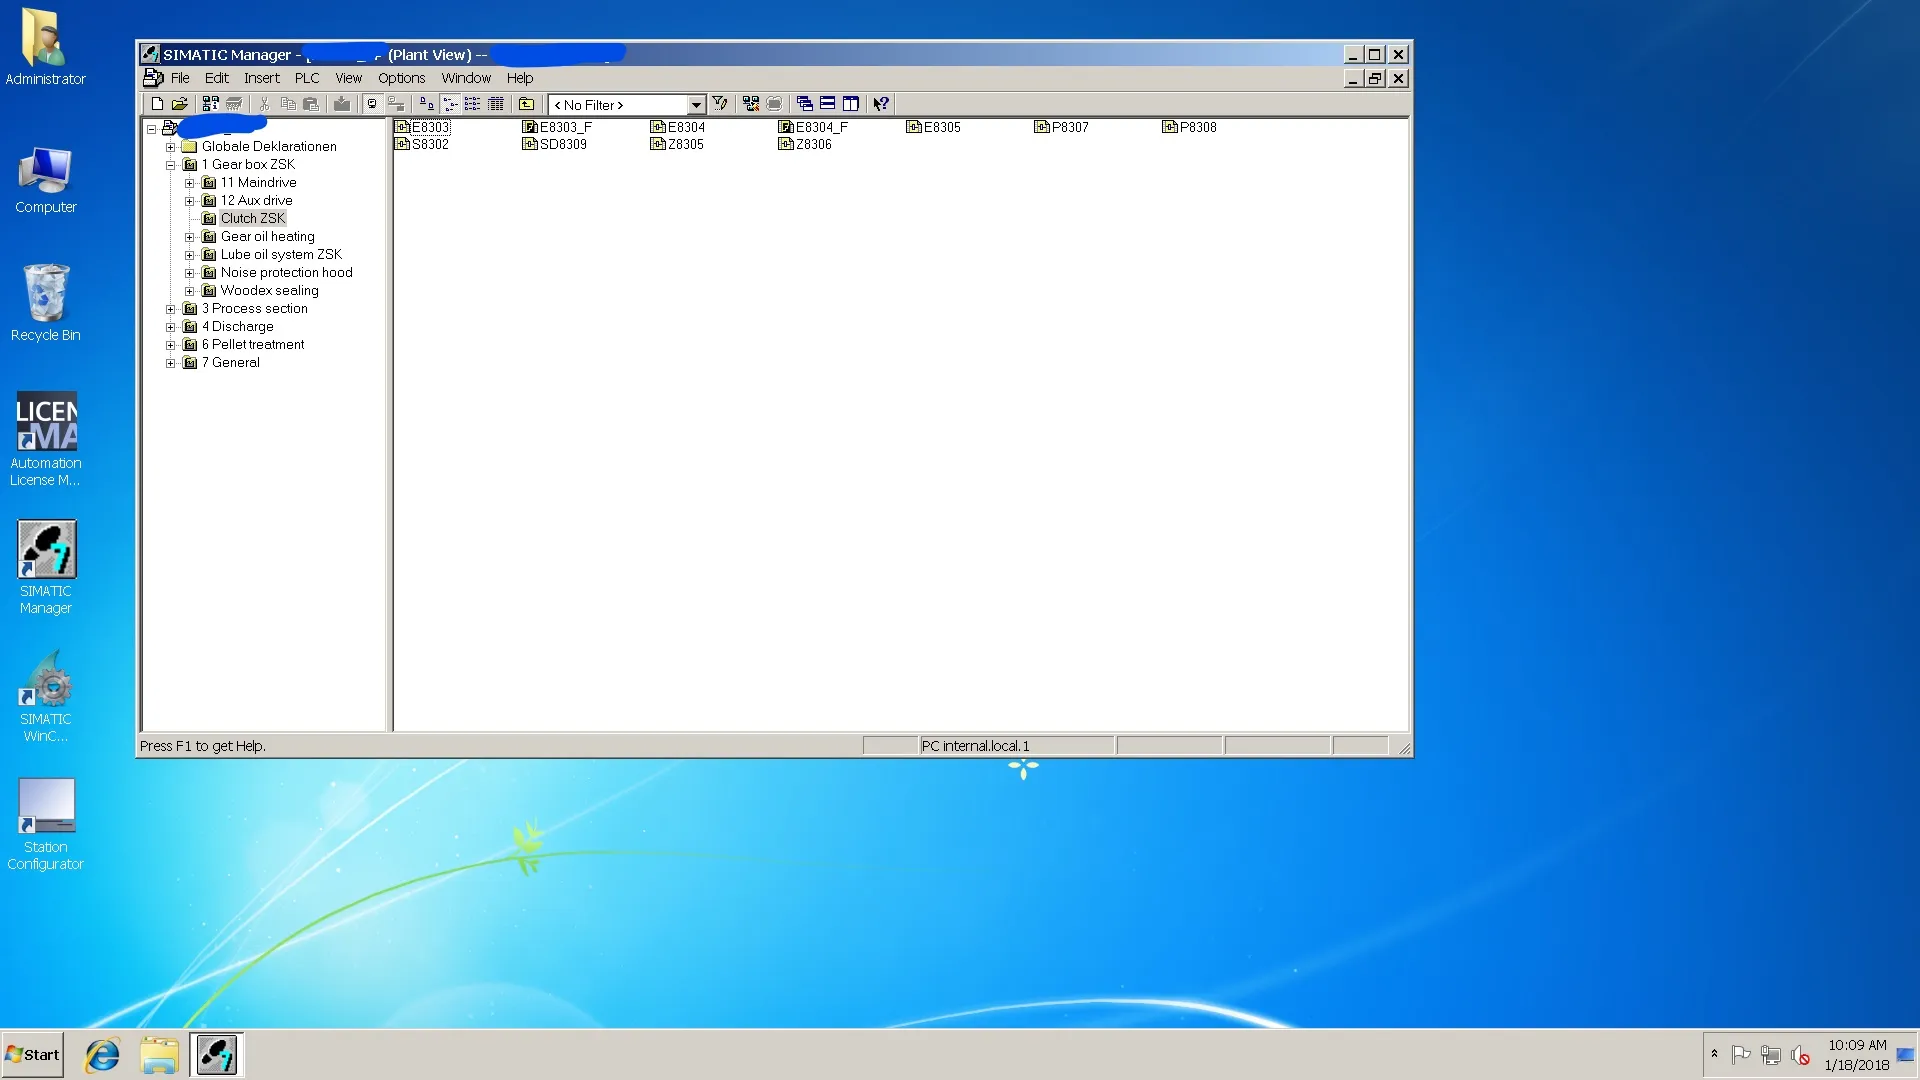Select the Z8306 chart object
The height and width of the screenshot is (1080, 1920).
pyautogui.click(x=806, y=144)
